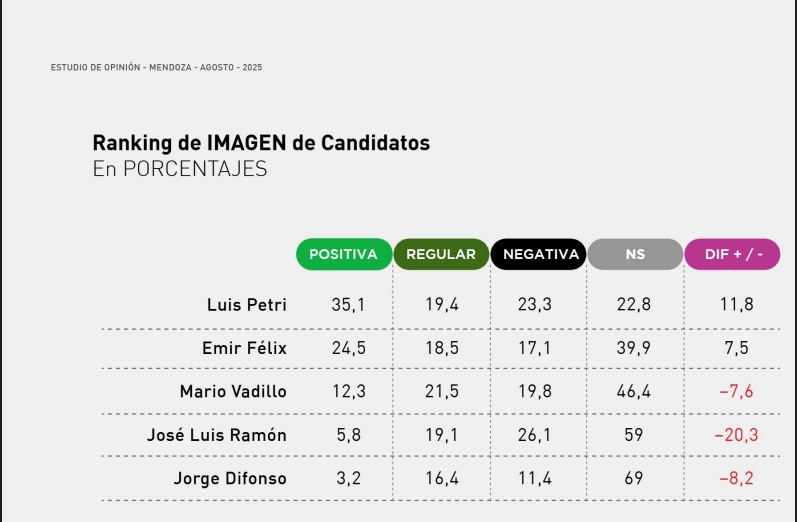
Task: Click the green POSITIVA header pill
Action: pos(344,254)
